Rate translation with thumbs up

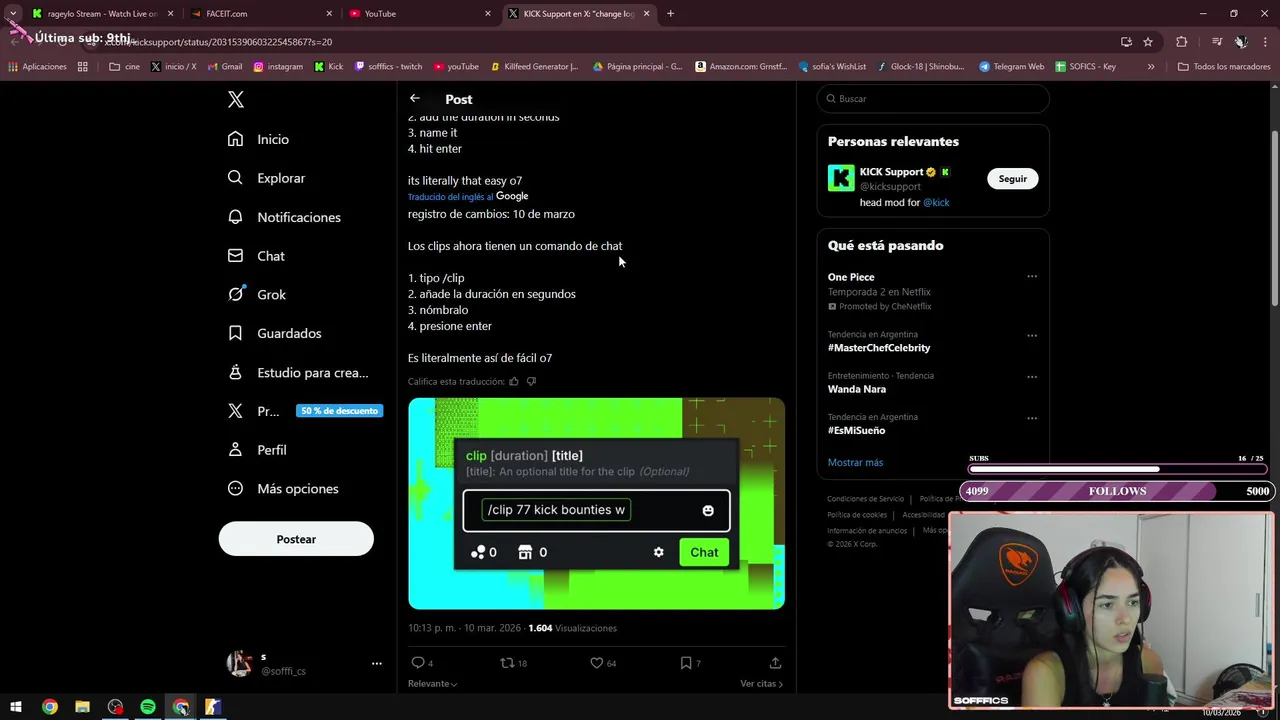coord(514,381)
